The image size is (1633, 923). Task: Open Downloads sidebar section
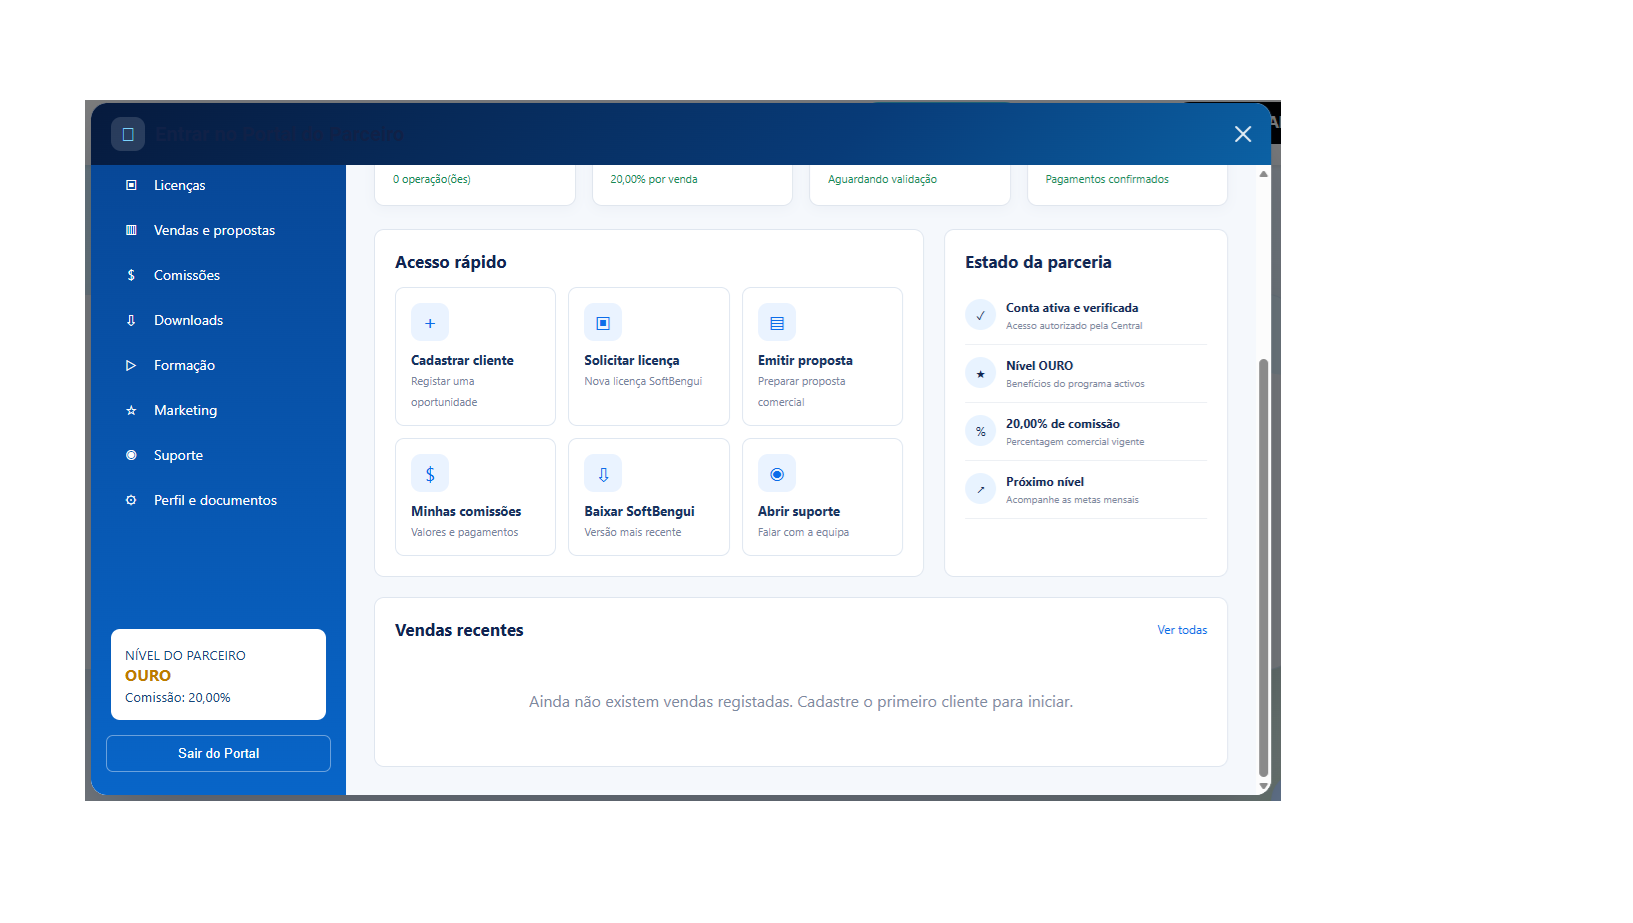click(218, 320)
